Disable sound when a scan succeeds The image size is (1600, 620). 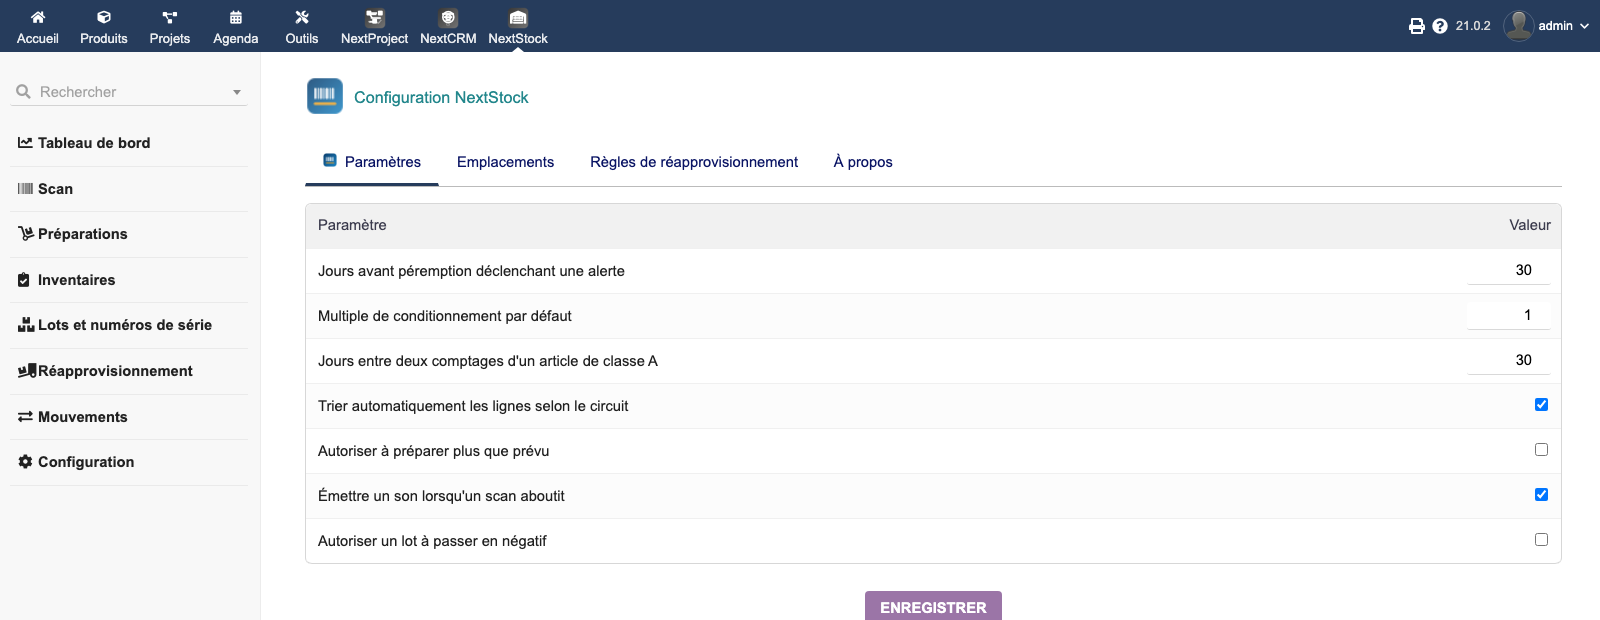click(1541, 495)
